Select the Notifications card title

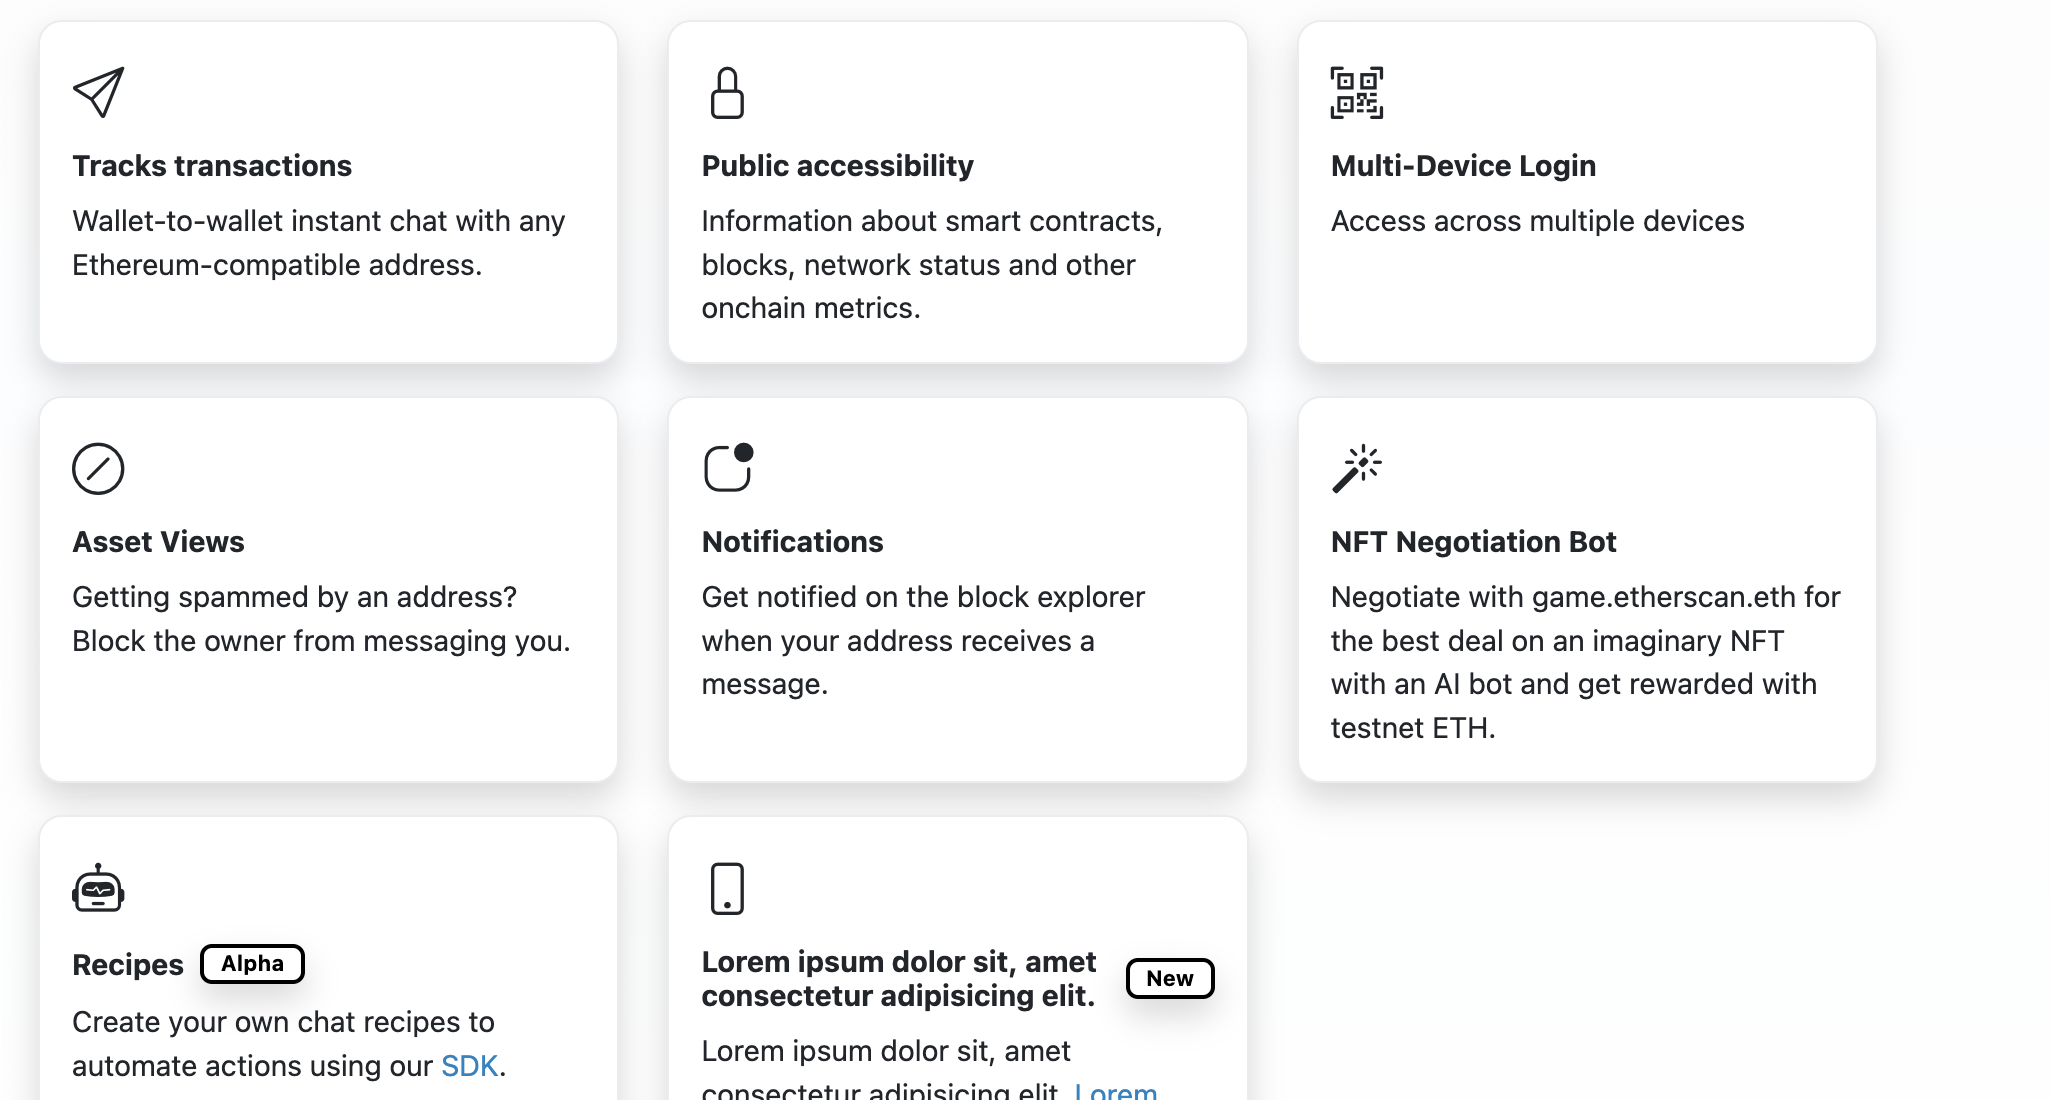click(792, 542)
